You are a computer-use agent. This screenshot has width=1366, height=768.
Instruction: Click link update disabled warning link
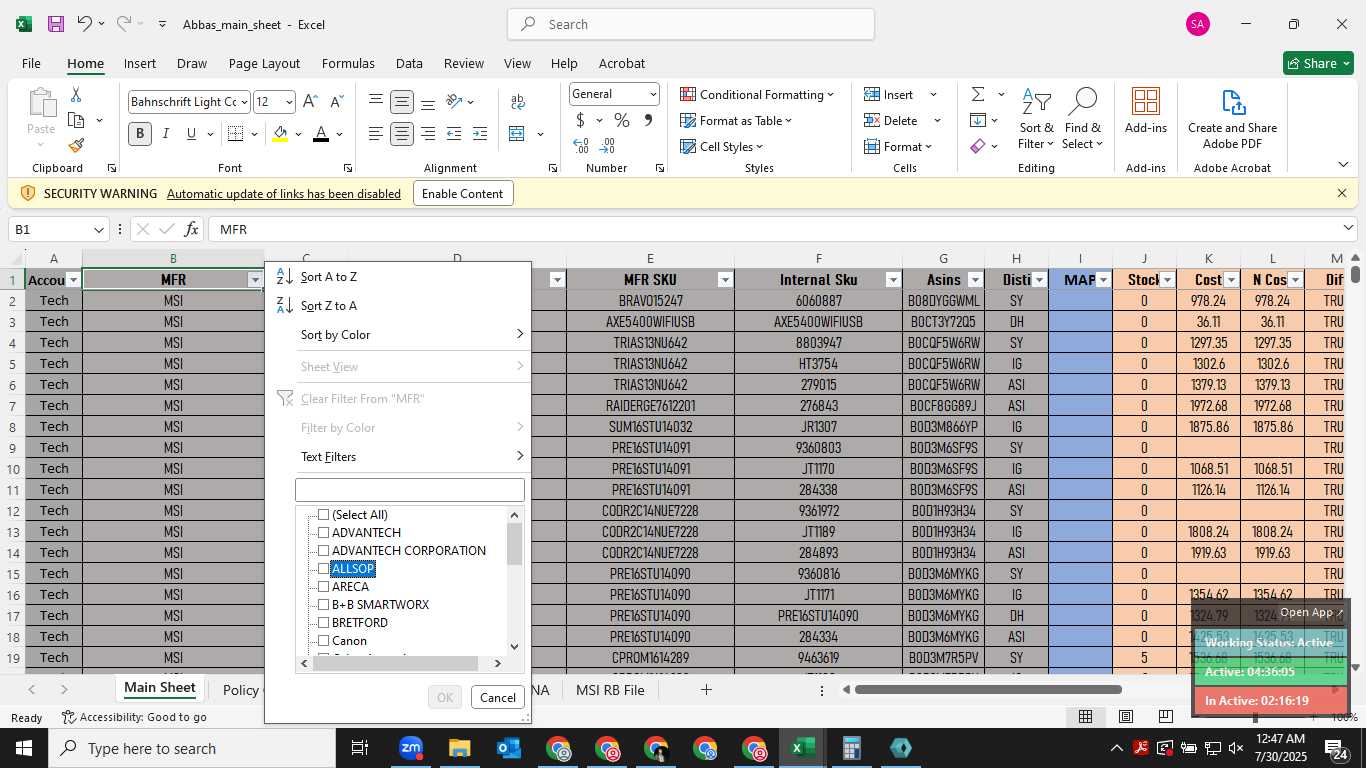click(x=284, y=194)
